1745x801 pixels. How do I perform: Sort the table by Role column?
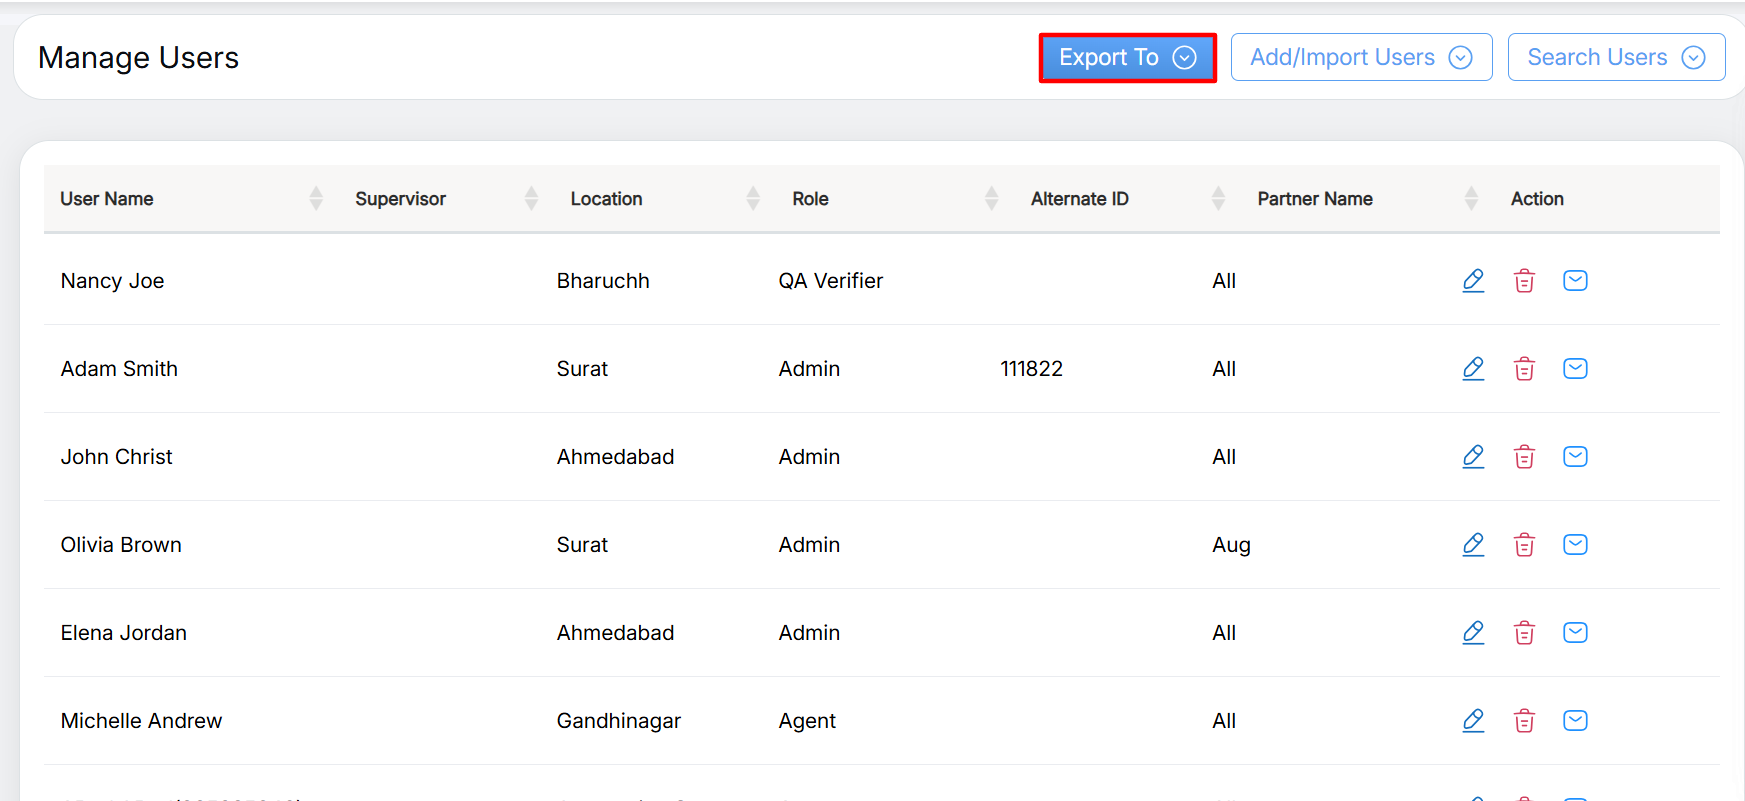(991, 199)
